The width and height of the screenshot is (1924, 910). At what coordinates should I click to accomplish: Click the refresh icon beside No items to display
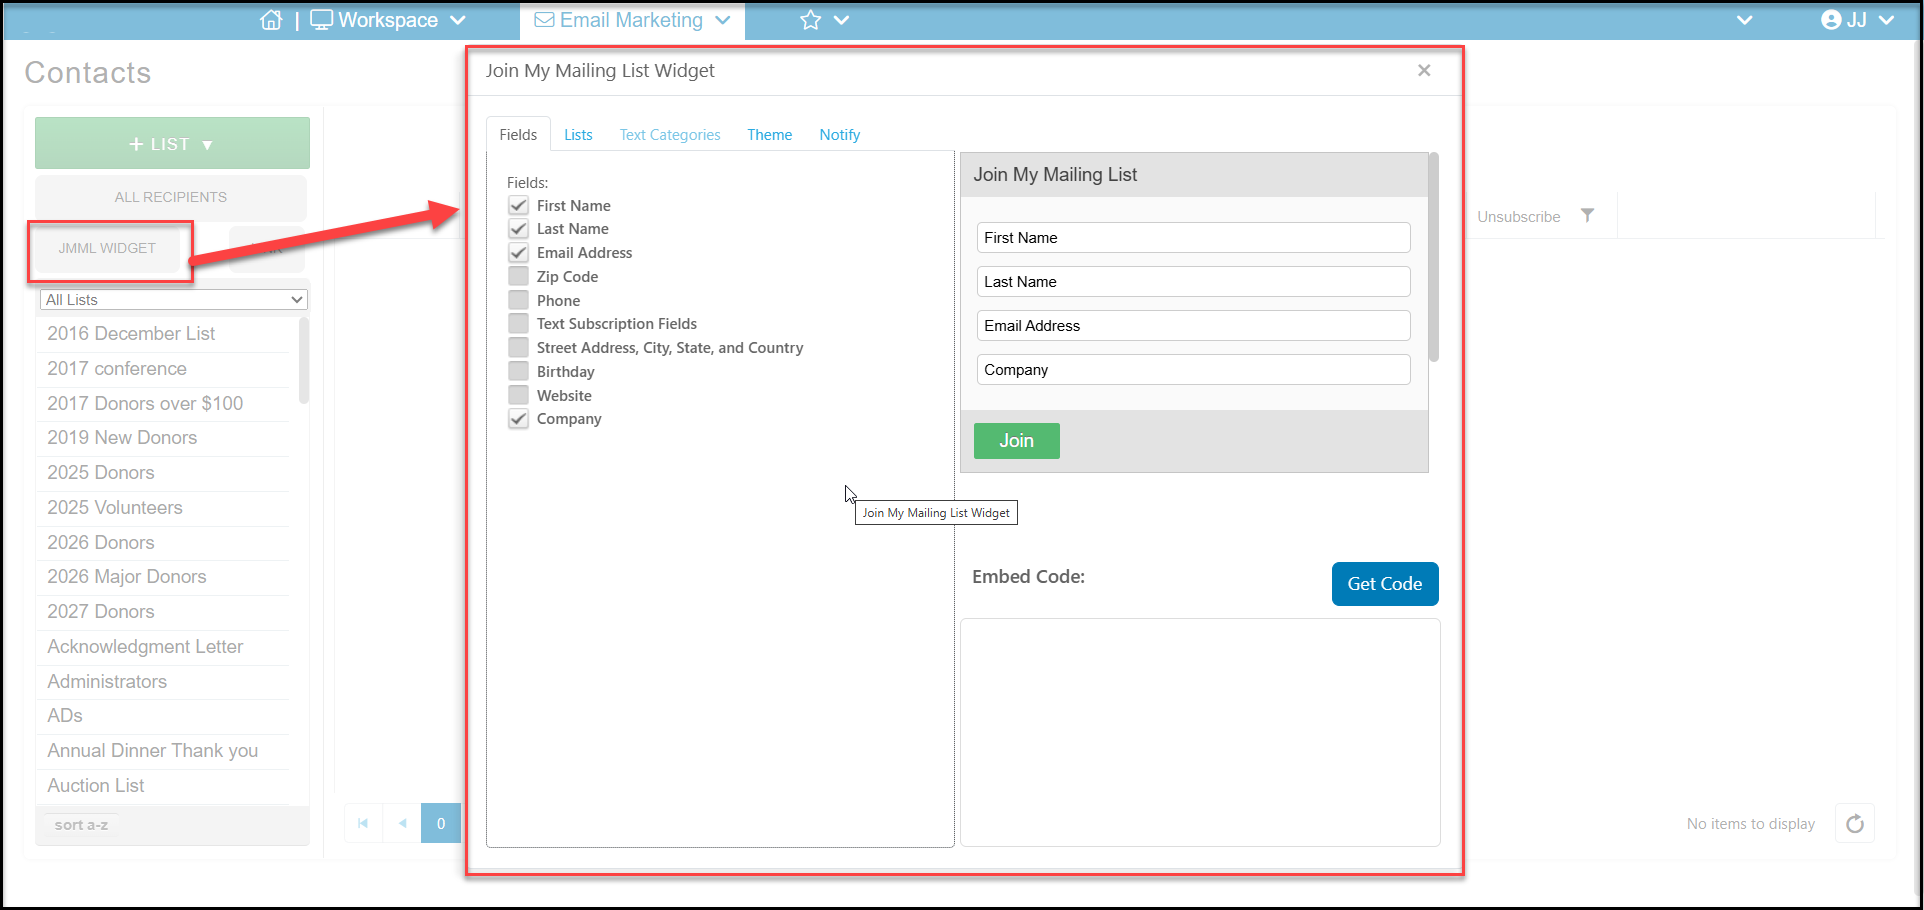click(1855, 824)
